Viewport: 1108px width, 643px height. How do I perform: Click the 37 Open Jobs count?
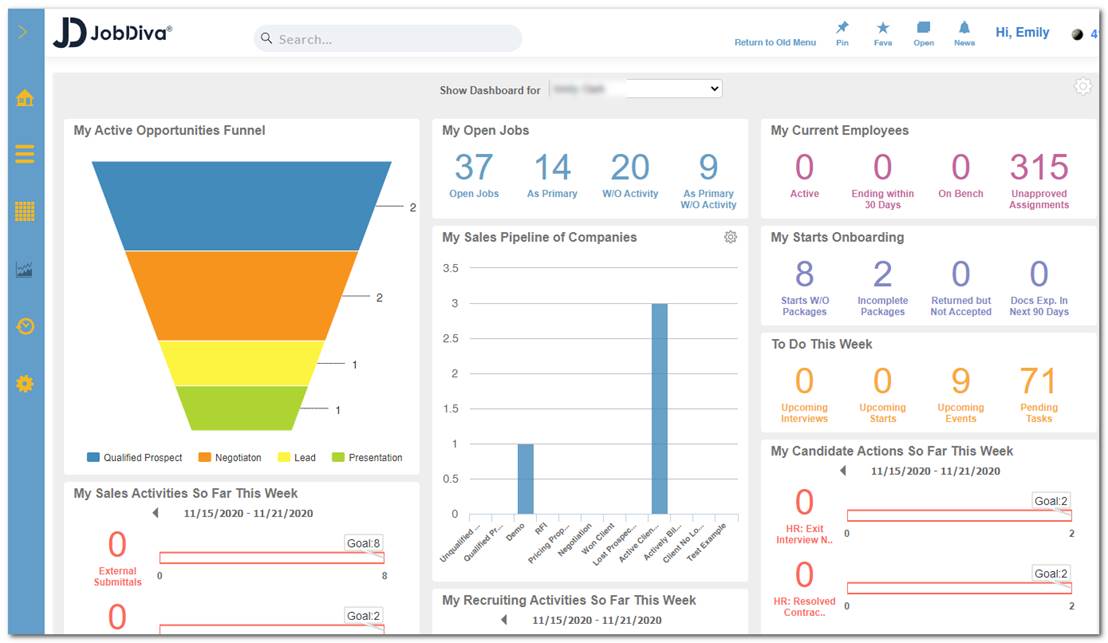(473, 165)
